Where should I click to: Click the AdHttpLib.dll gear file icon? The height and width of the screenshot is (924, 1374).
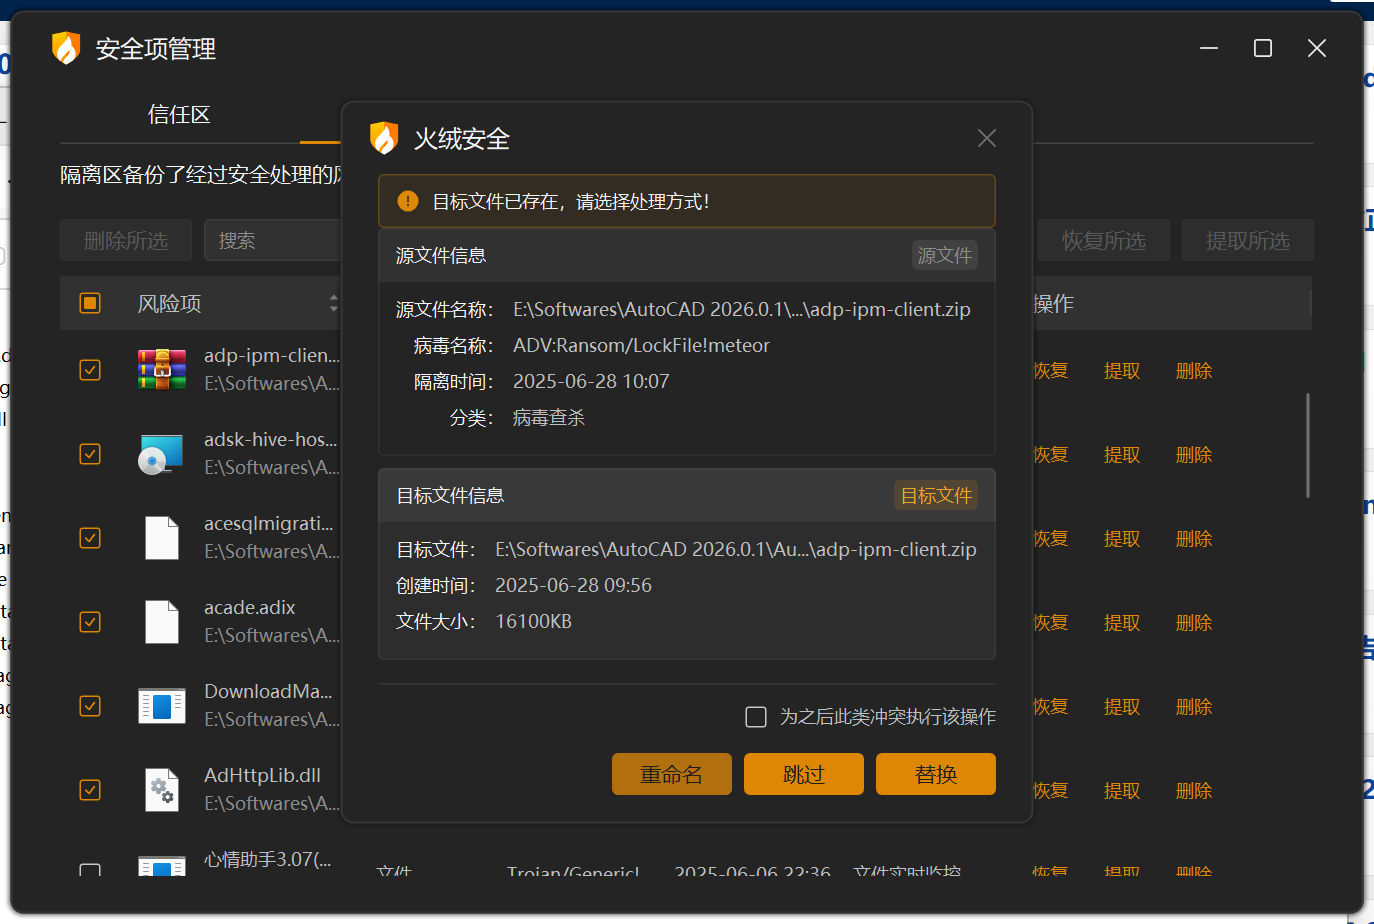pyautogui.click(x=162, y=790)
